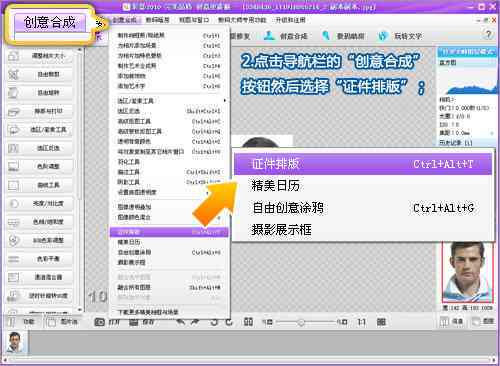
Task: Open the 数码暗房 menu in menu bar
Action: tap(157, 20)
